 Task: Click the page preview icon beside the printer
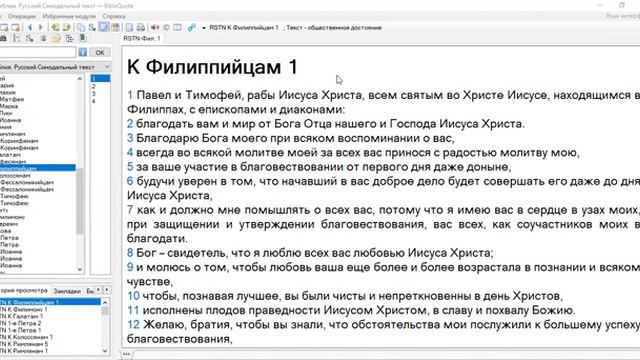[x=129, y=27]
